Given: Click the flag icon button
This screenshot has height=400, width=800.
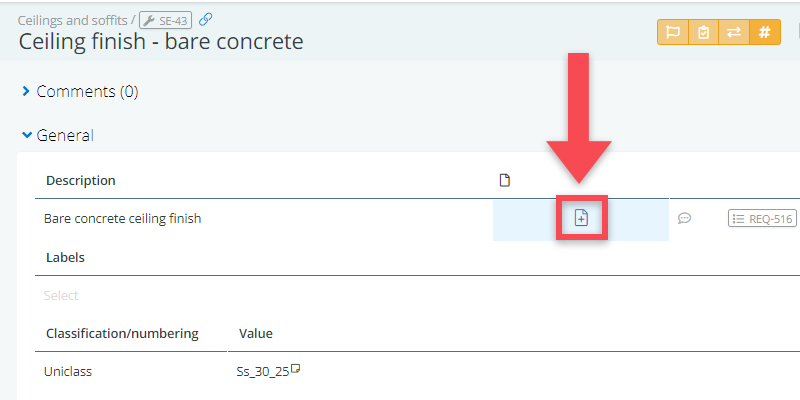Looking at the screenshot, I should (672, 32).
